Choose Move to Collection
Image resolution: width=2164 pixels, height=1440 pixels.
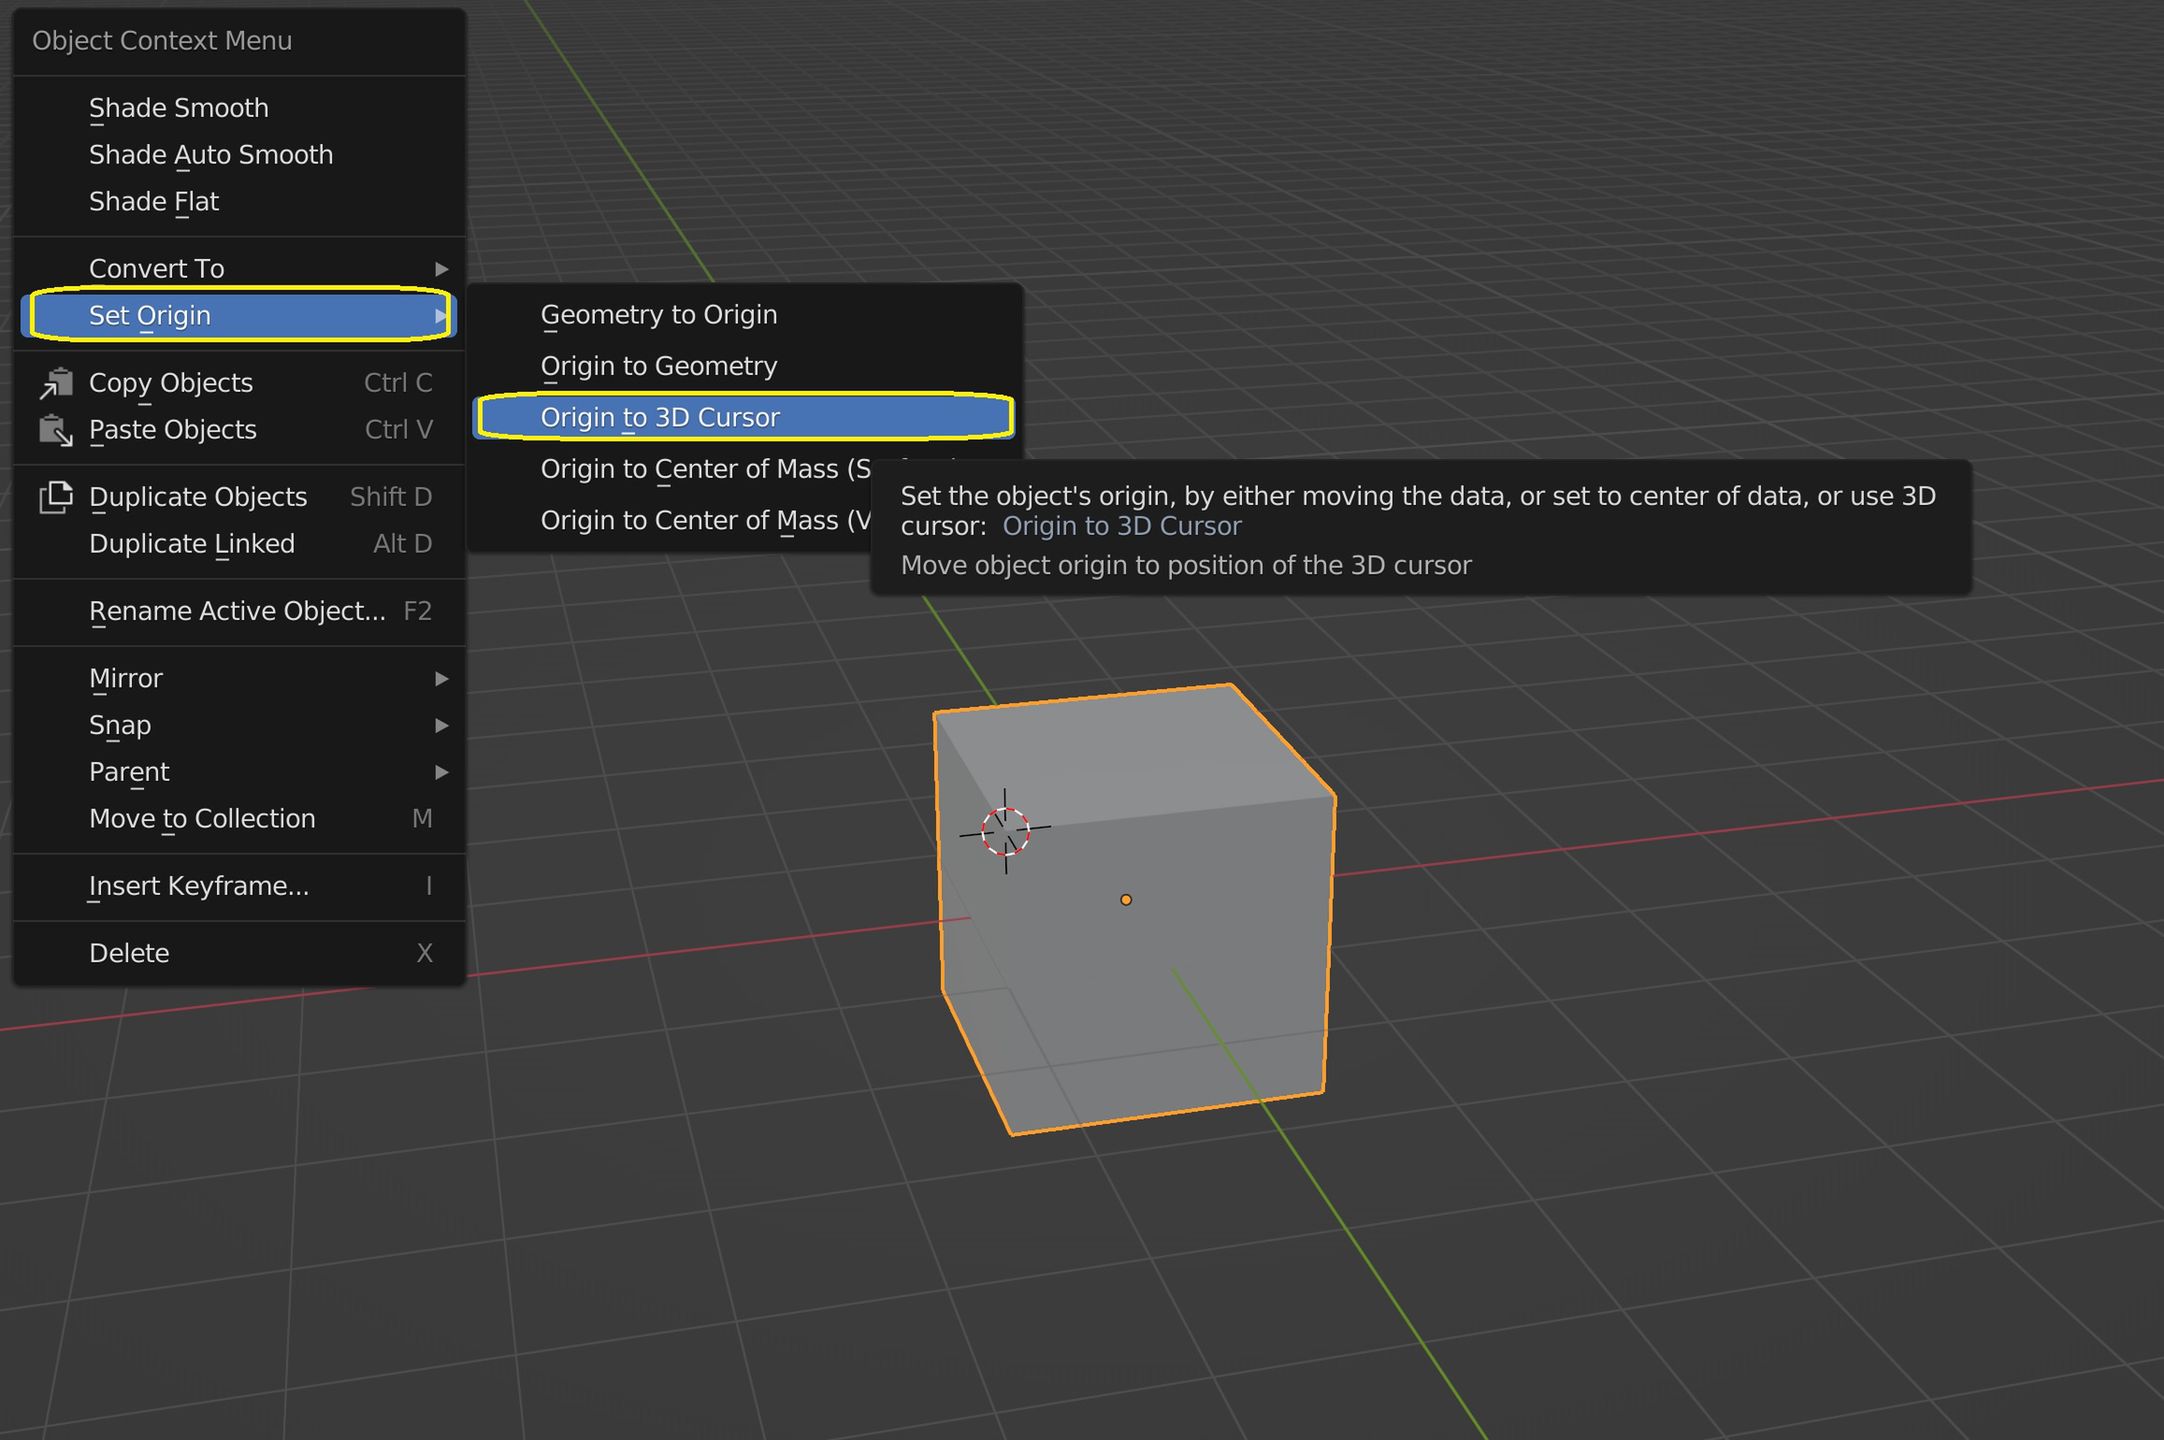pyautogui.click(x=202, y=818)
